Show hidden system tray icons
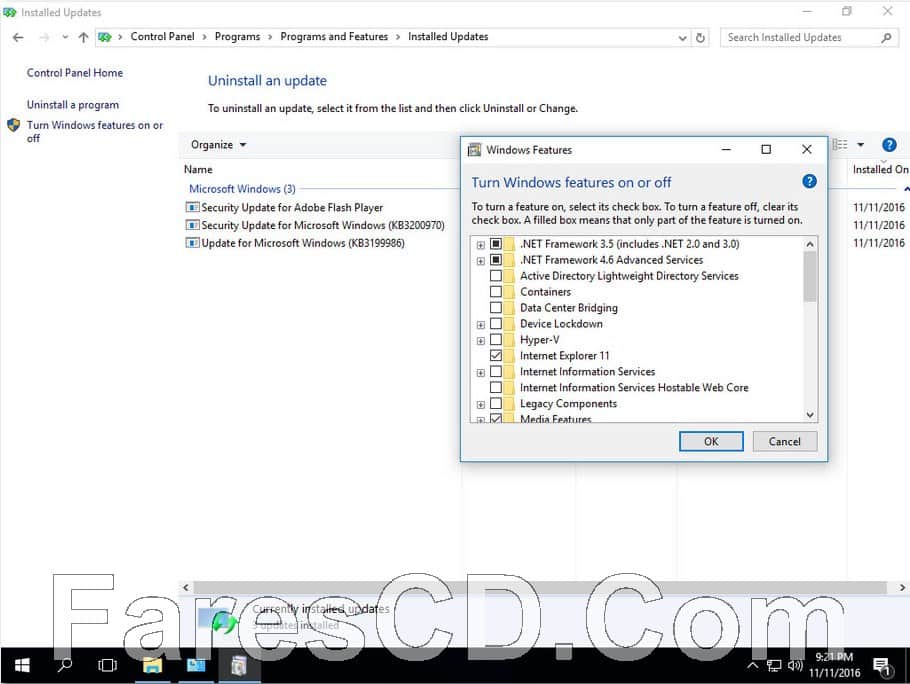The image size is (910, 684). (x=752, y=665)
